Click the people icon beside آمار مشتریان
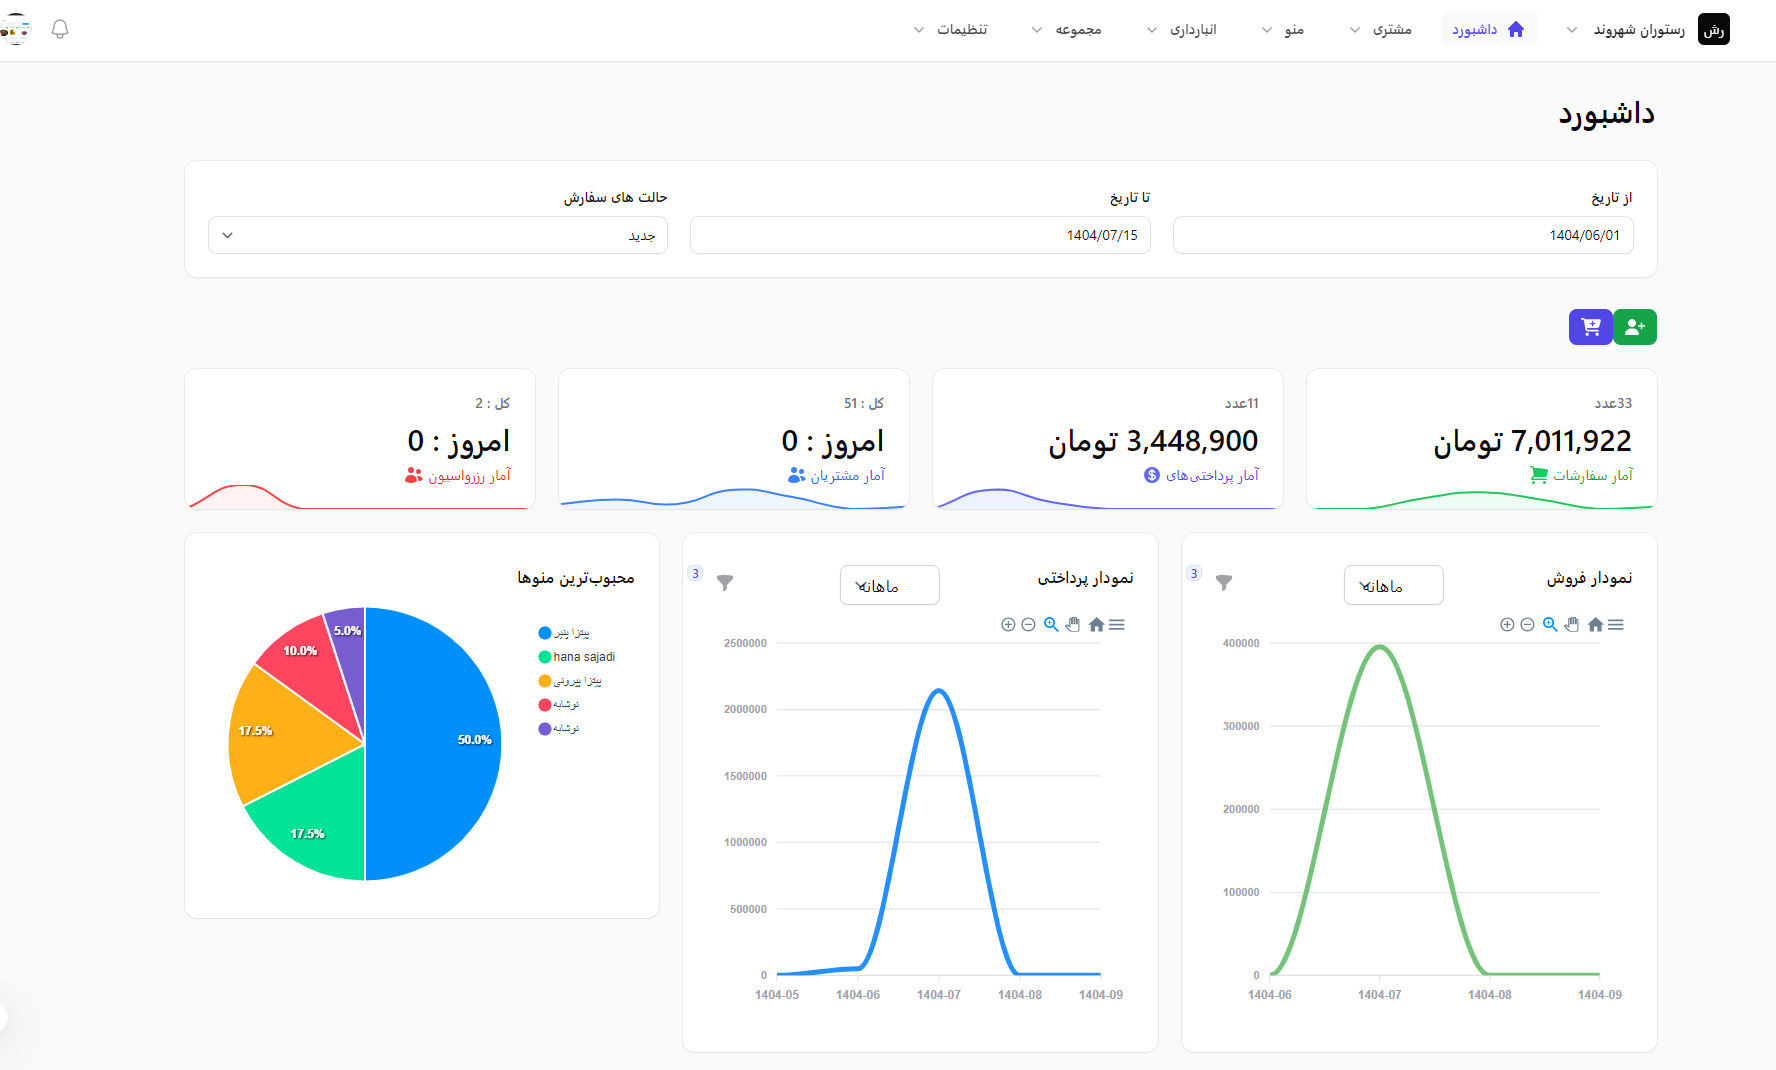 click(x=797, y=475)
